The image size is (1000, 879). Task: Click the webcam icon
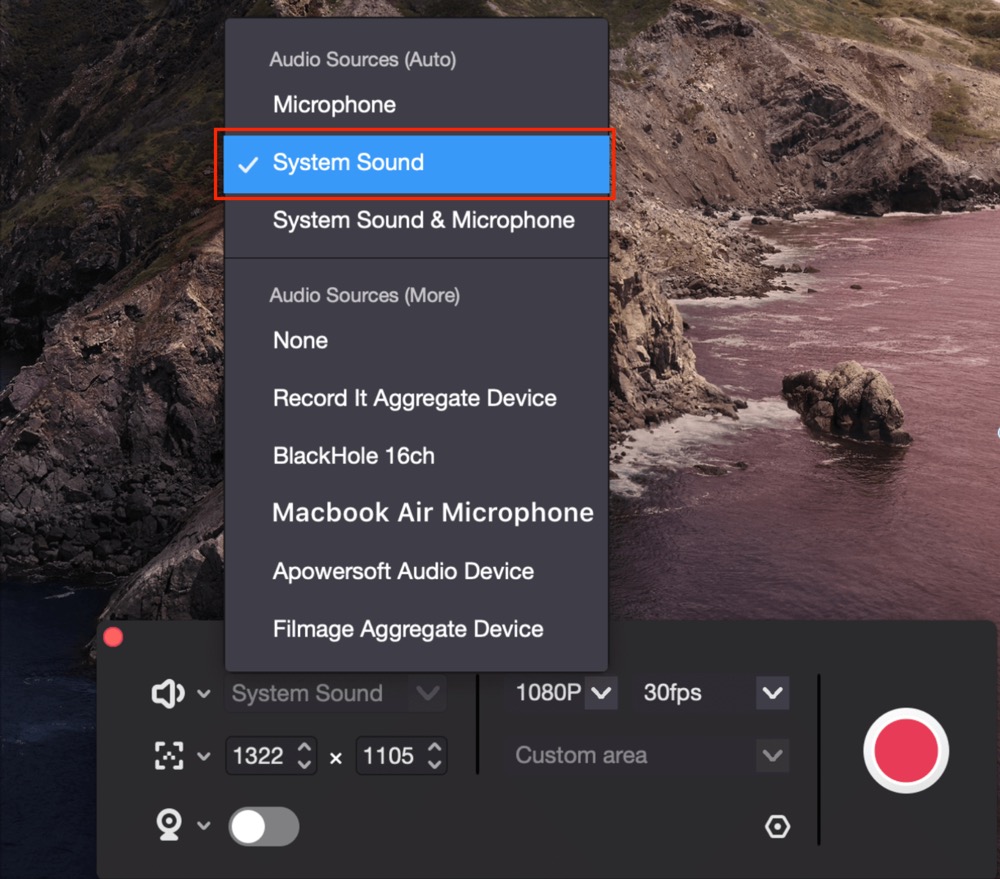click(x=169, y=825)
